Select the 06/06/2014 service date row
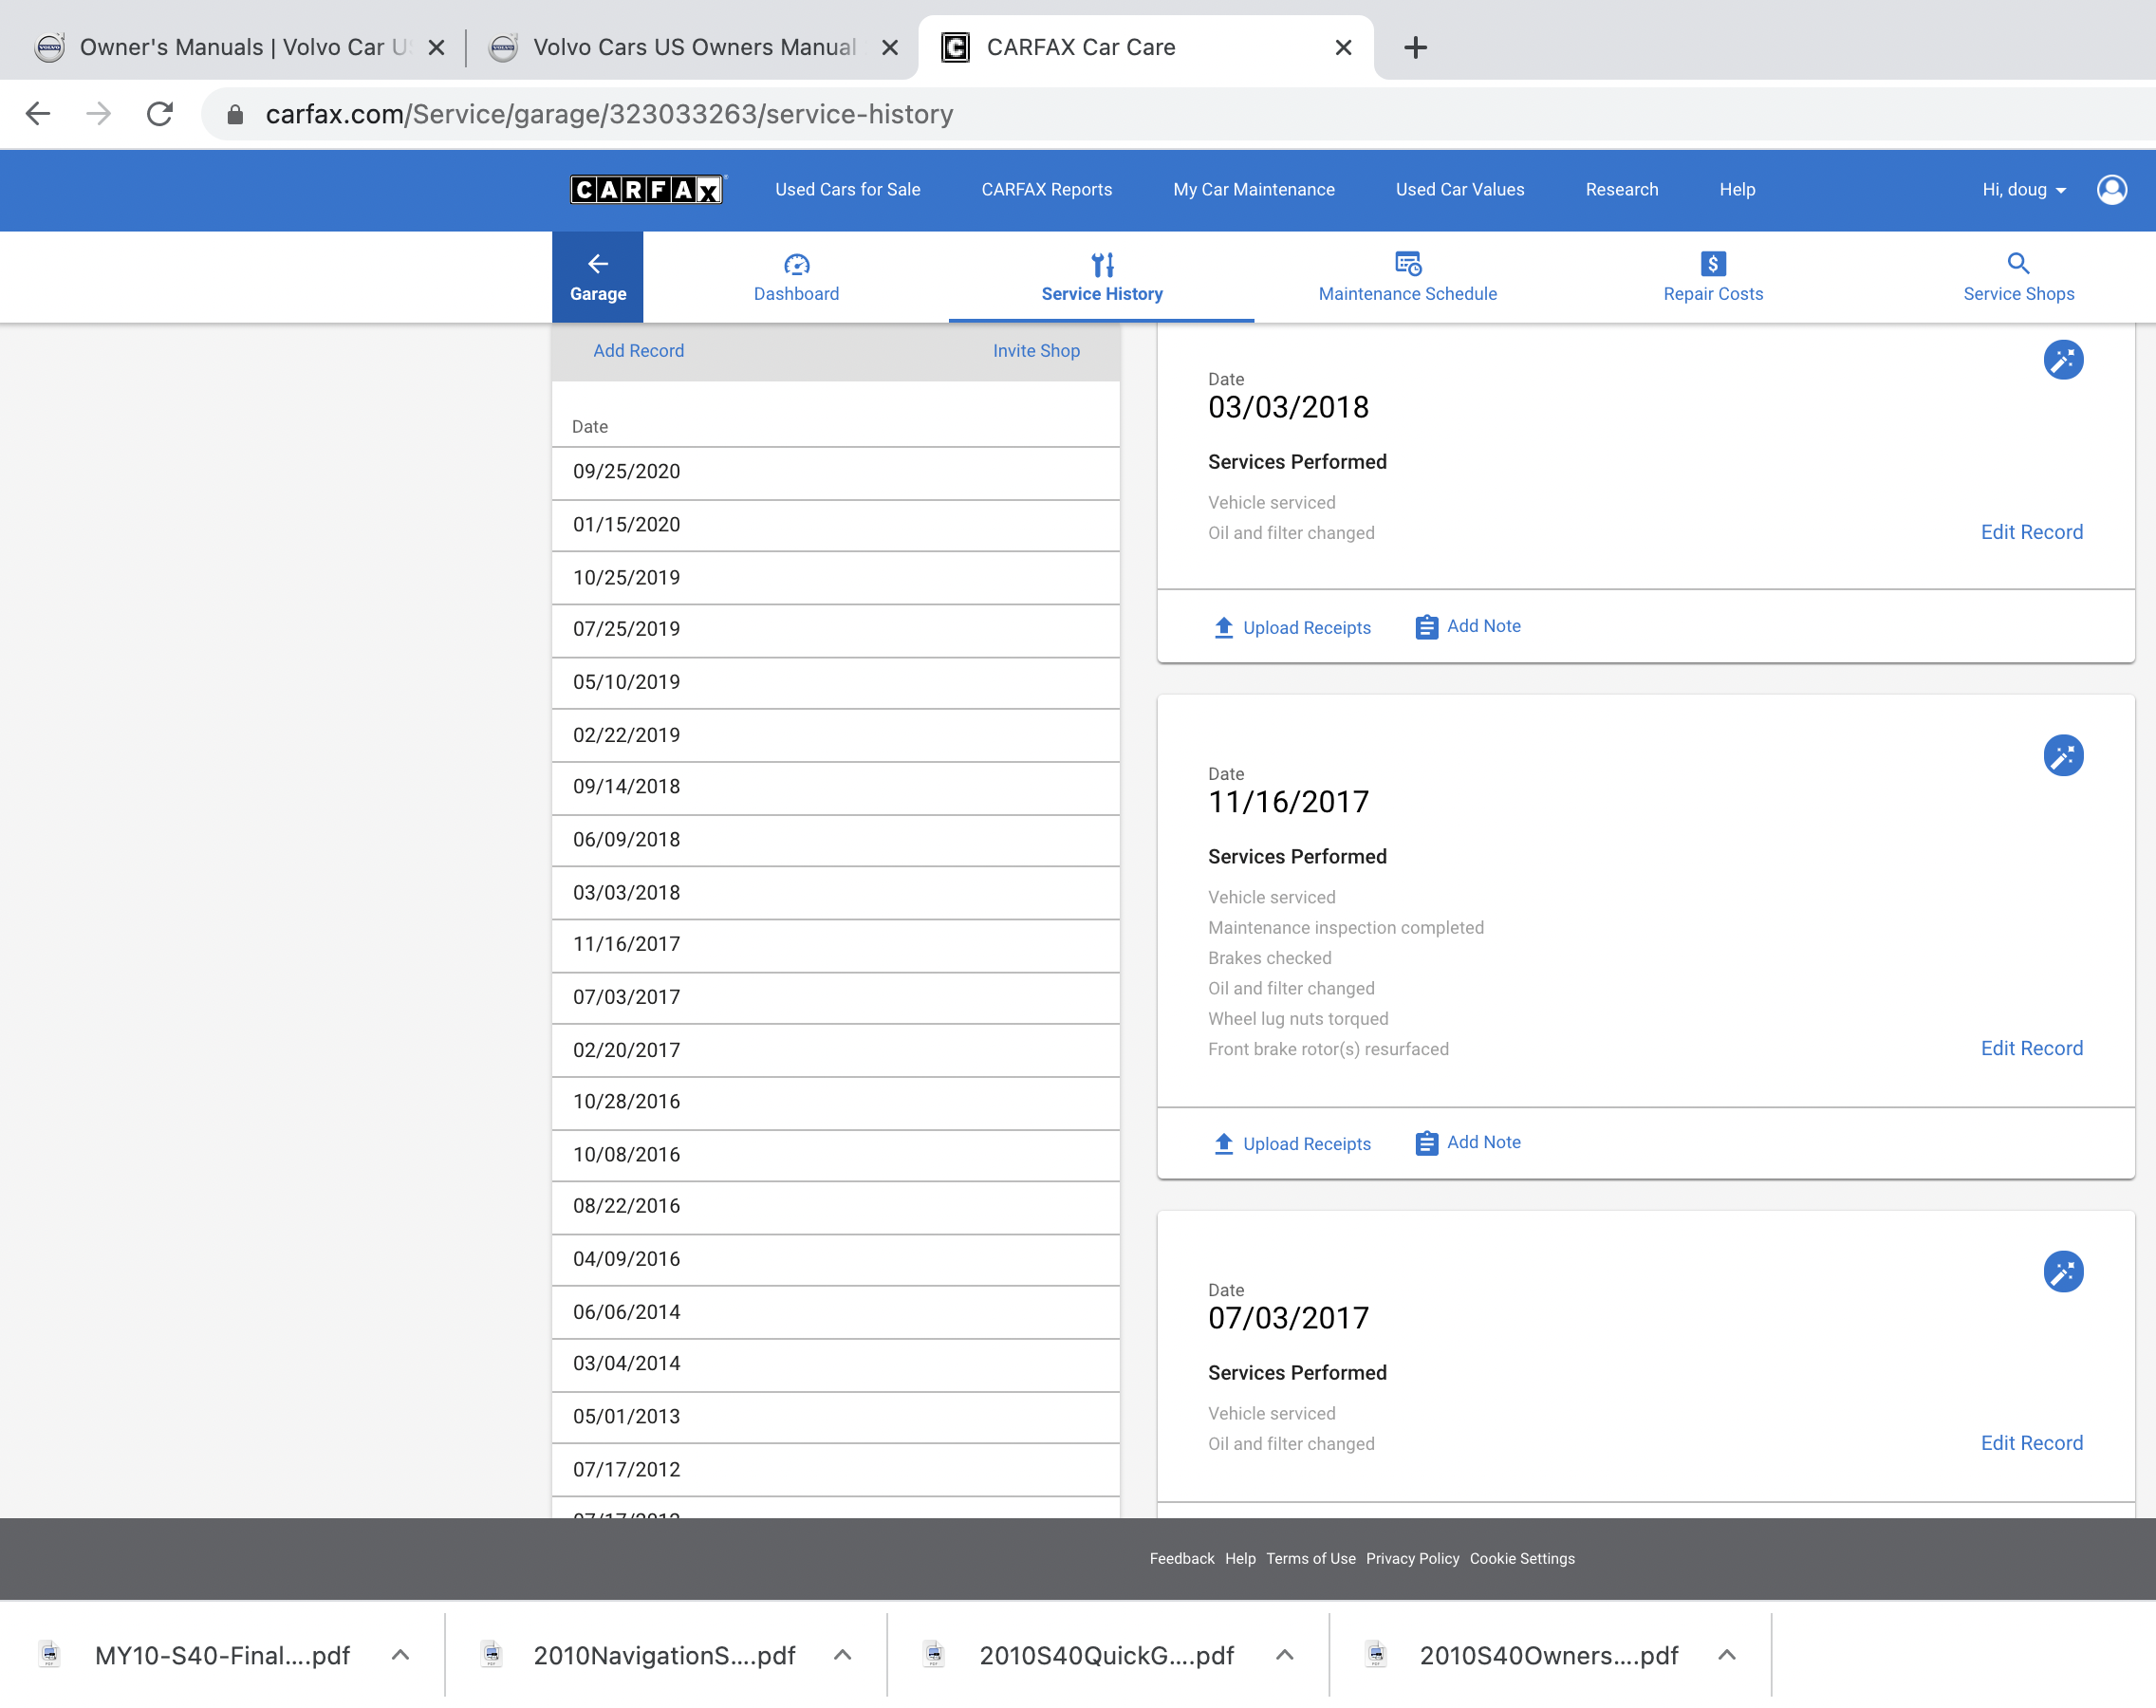 coord(835,1312)
